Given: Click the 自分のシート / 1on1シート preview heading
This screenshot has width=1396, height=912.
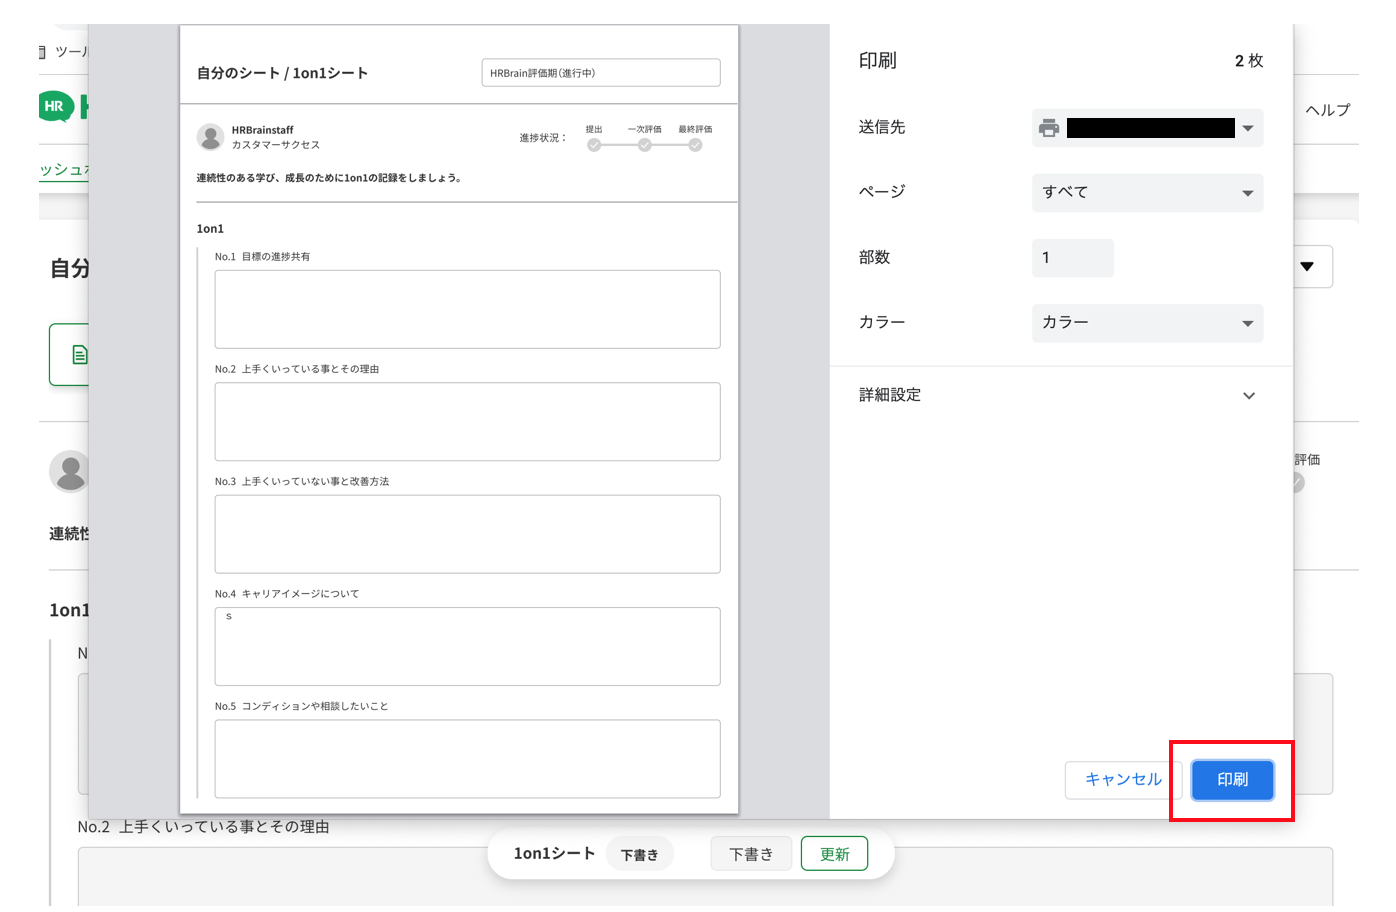Looking at the screenshot, I should tap(282, 73).
